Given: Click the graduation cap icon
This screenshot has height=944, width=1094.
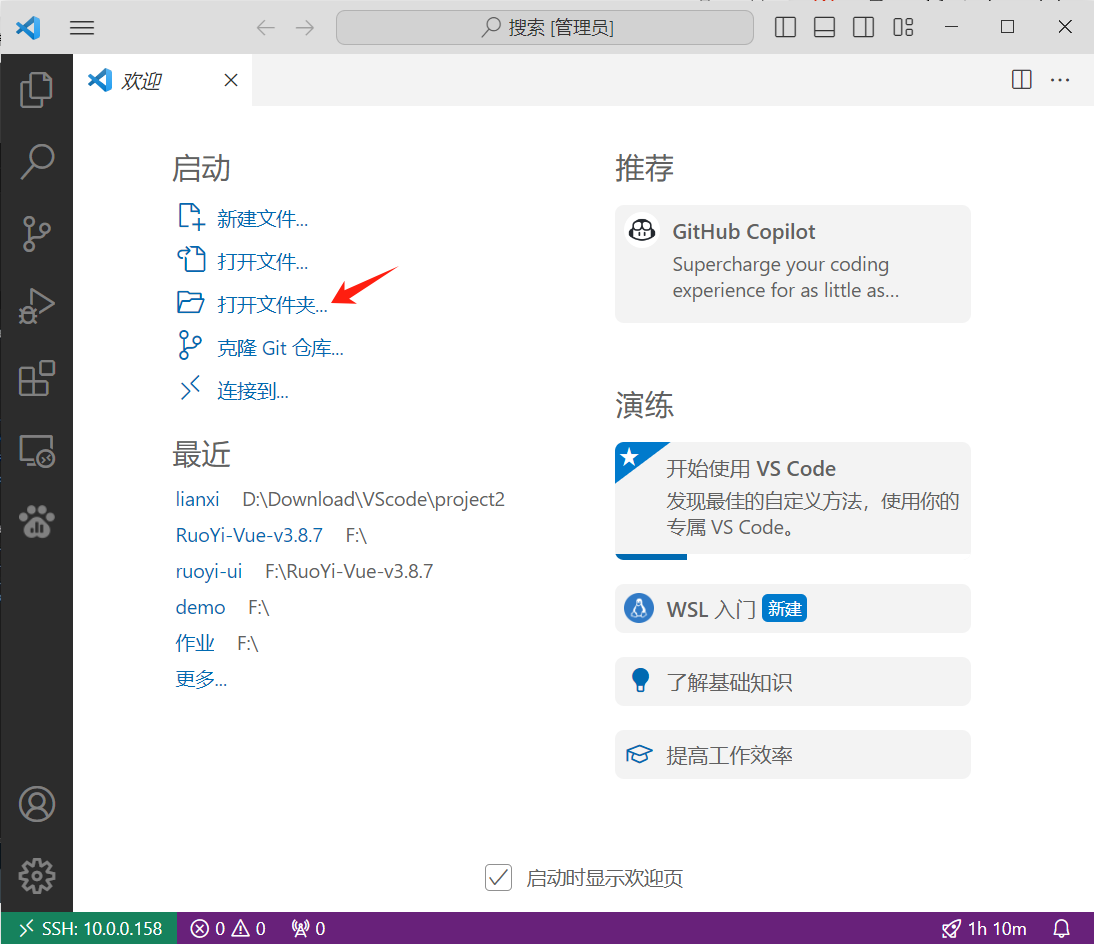Looking at the screenshot, I should pos(639,754).
